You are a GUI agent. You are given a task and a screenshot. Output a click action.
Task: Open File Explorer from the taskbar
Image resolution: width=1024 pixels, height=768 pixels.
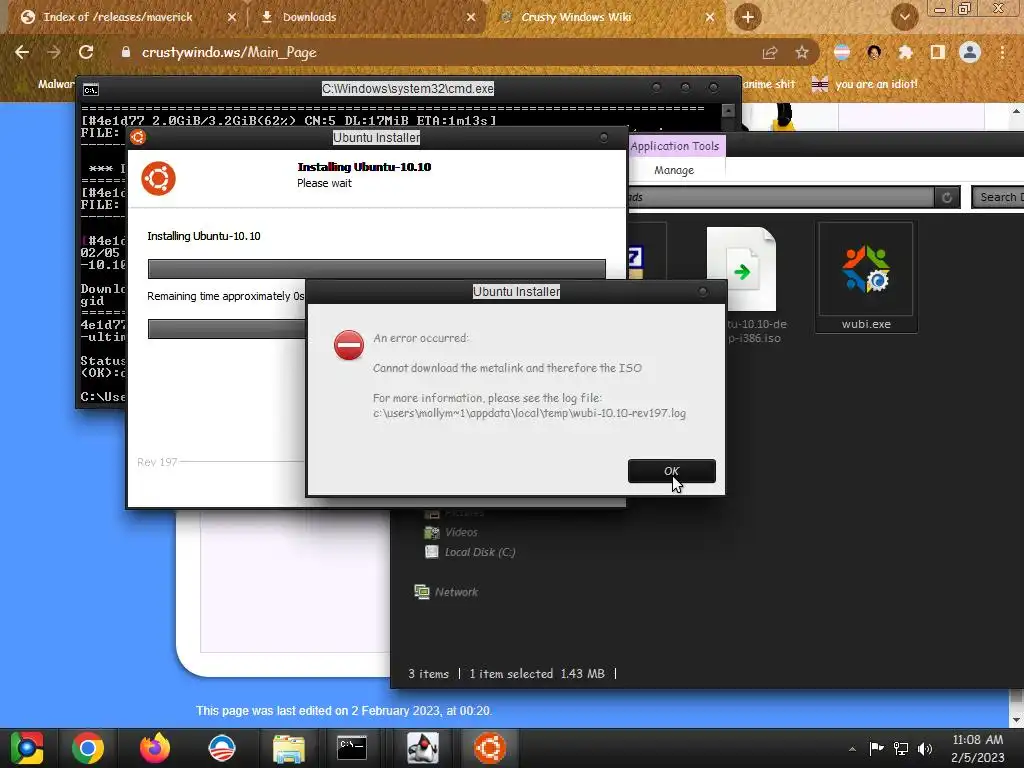pyautogui.click(x=289, y=748)
